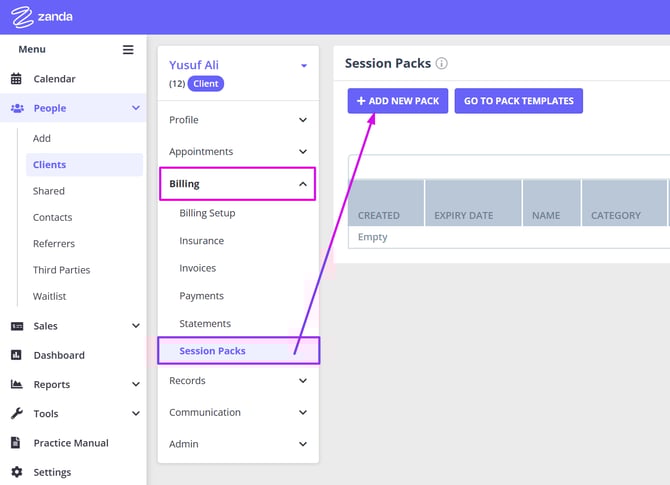The width and height of the screenshot is (670, 485).
Task: Expand the Sales menu section
Action: [x=136, y=326]
